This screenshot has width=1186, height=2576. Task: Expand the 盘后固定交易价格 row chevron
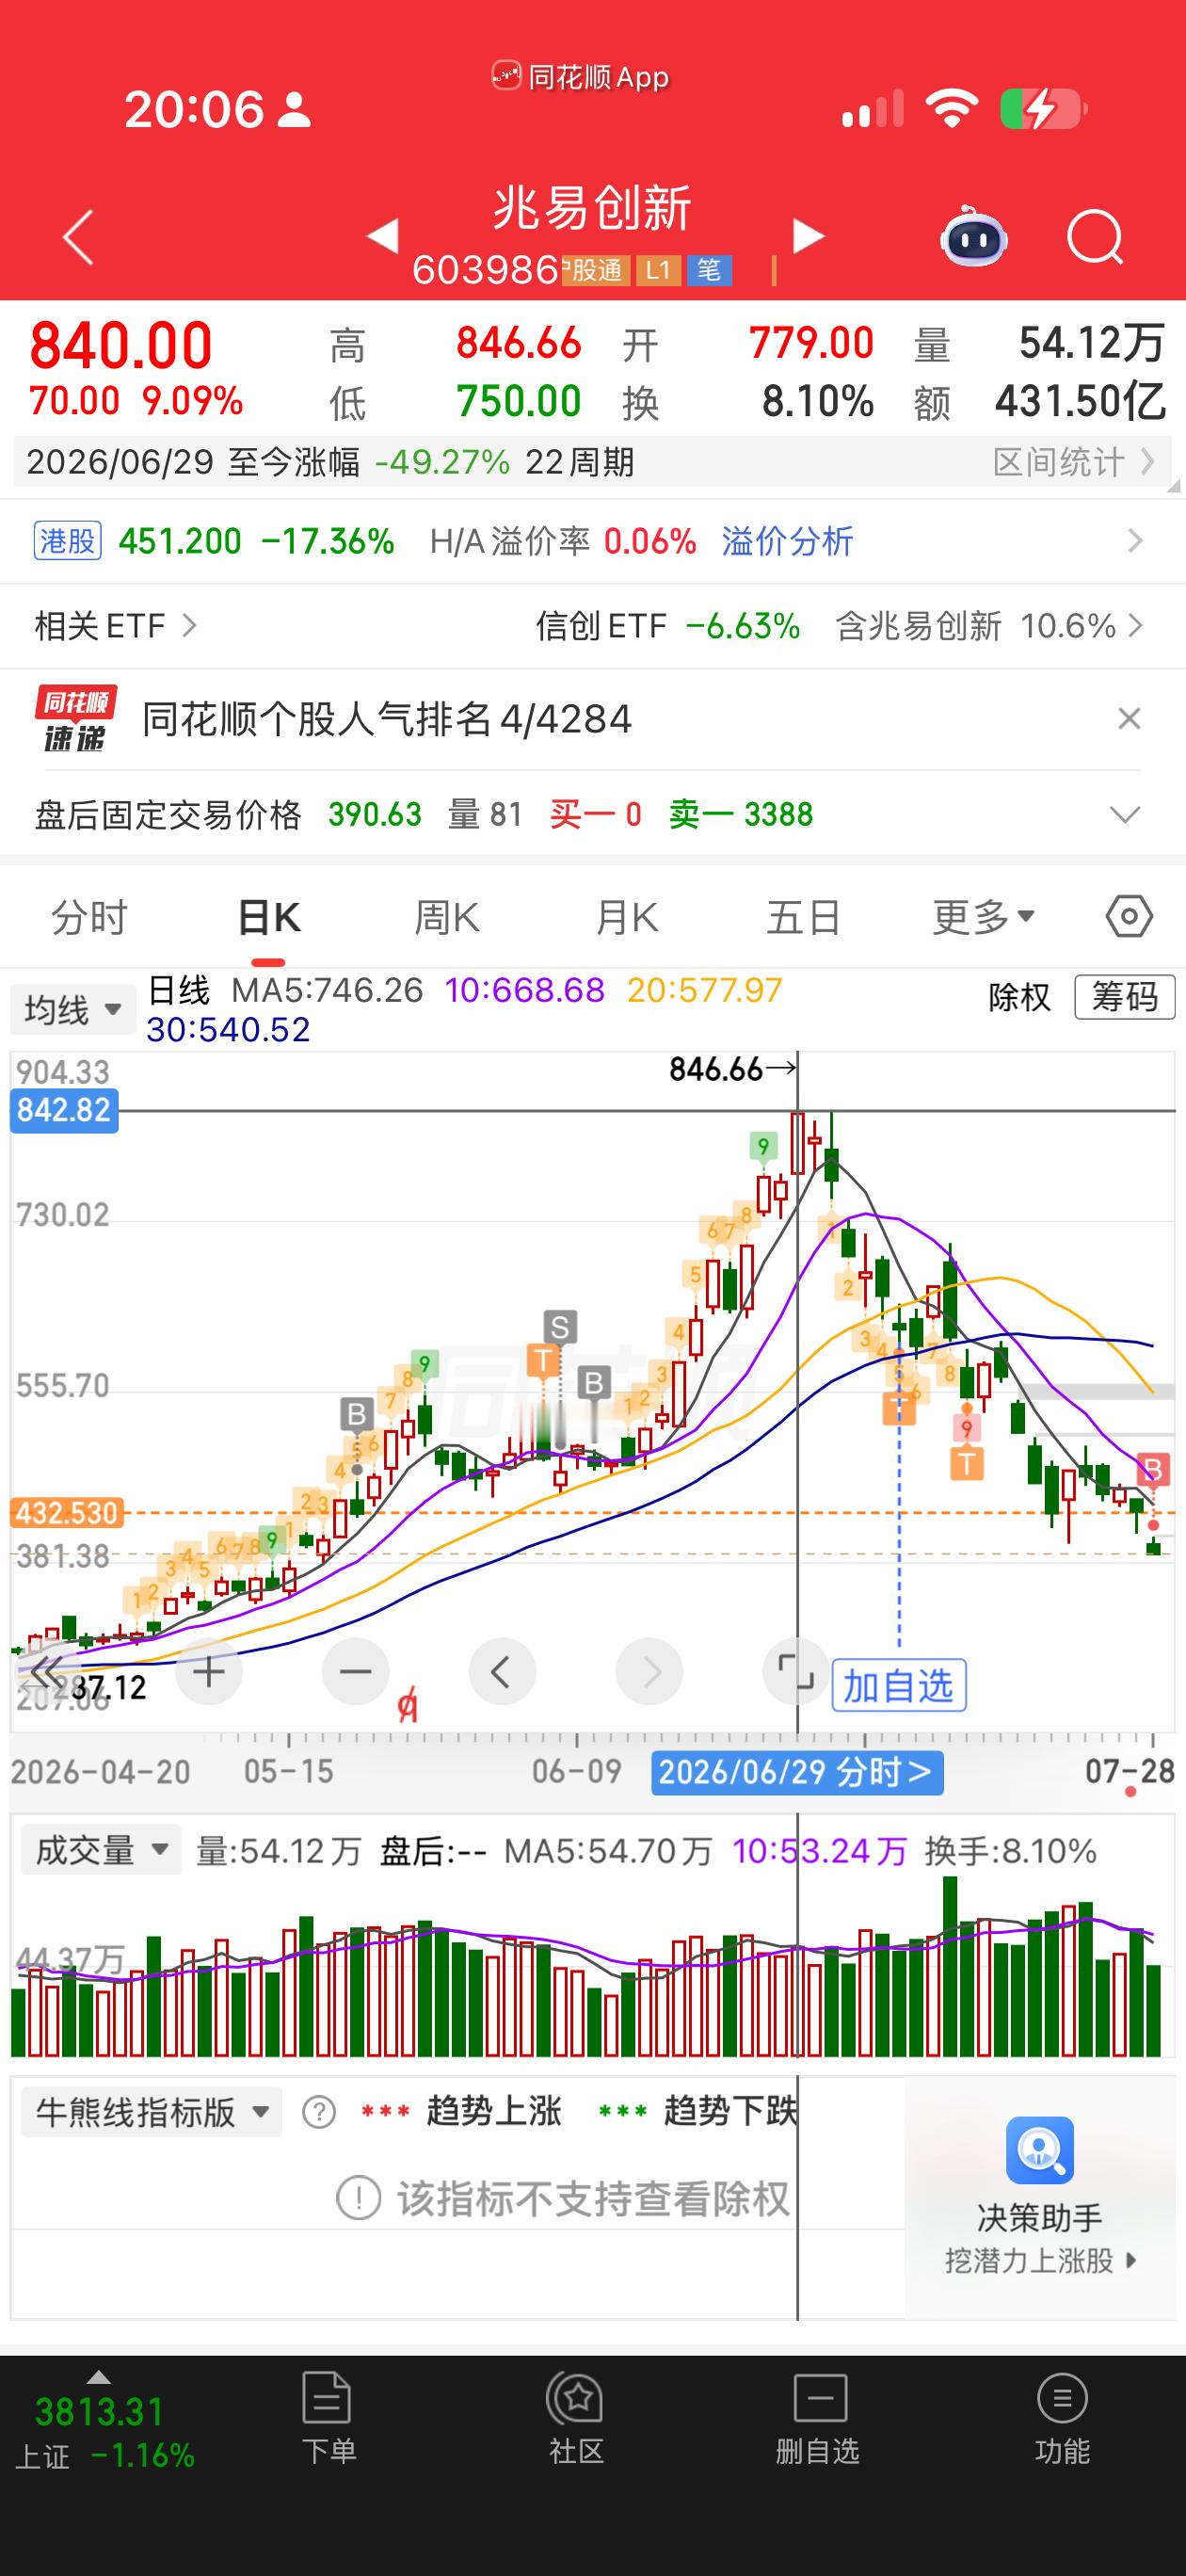pyautogui.click(x=1126, y=814)
